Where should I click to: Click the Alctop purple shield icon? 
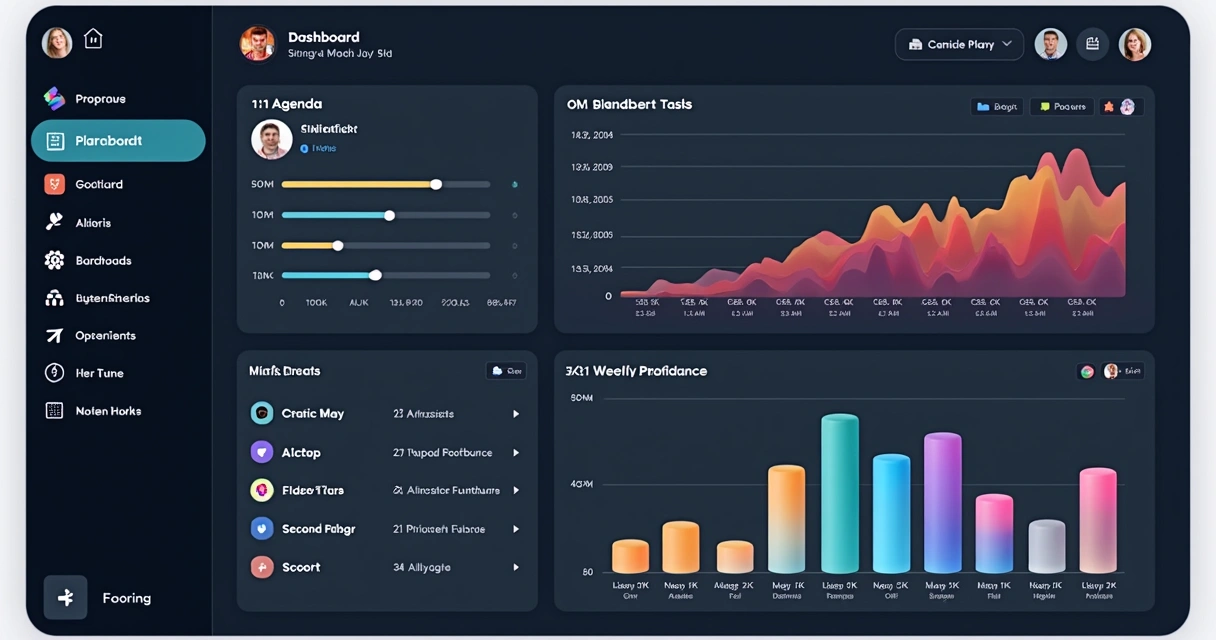click(262, 452)
